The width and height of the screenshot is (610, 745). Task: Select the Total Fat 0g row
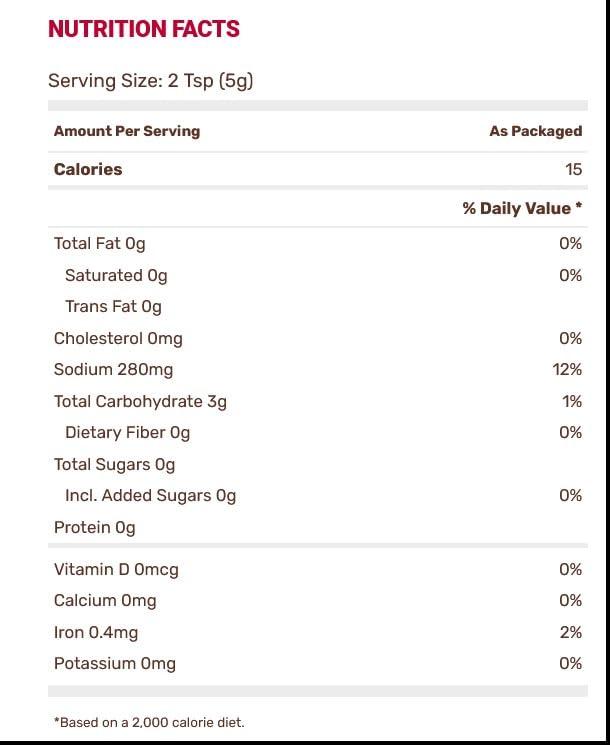tap(100, 243)
